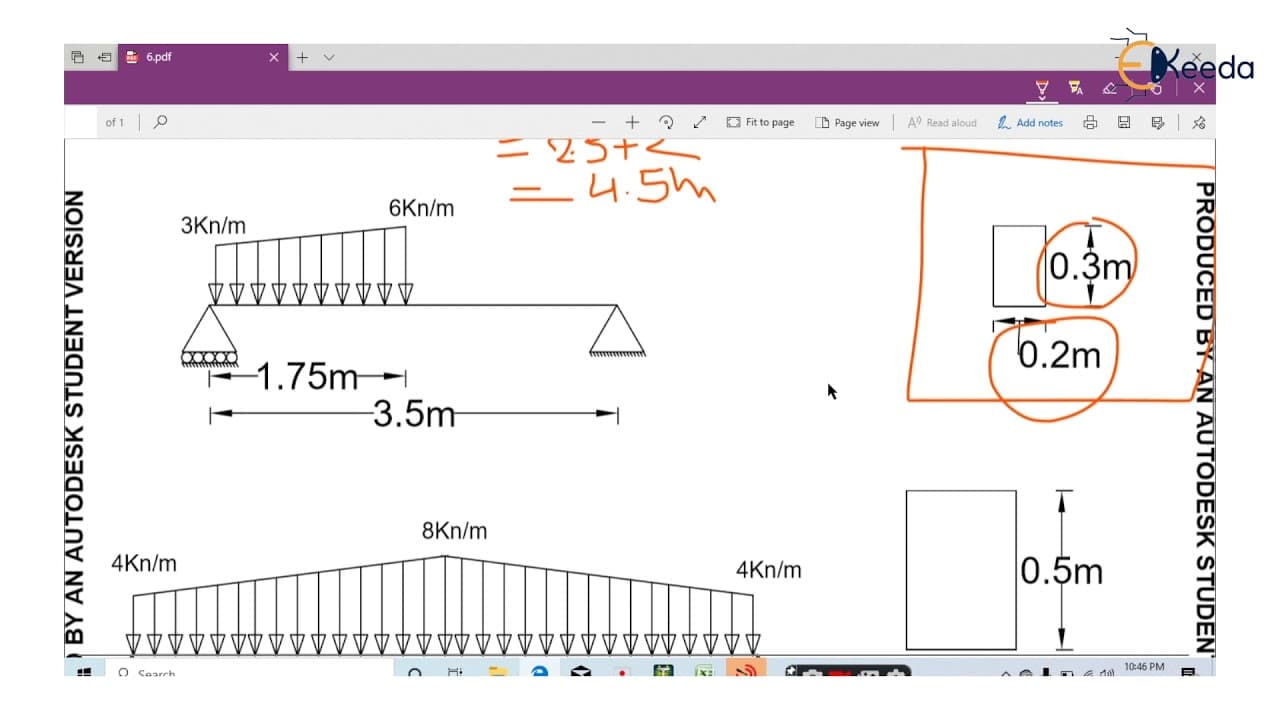This screenshot has height=720, width=1280.
Task: Enter full screen with expand arrows
Action: coord(700,122)
